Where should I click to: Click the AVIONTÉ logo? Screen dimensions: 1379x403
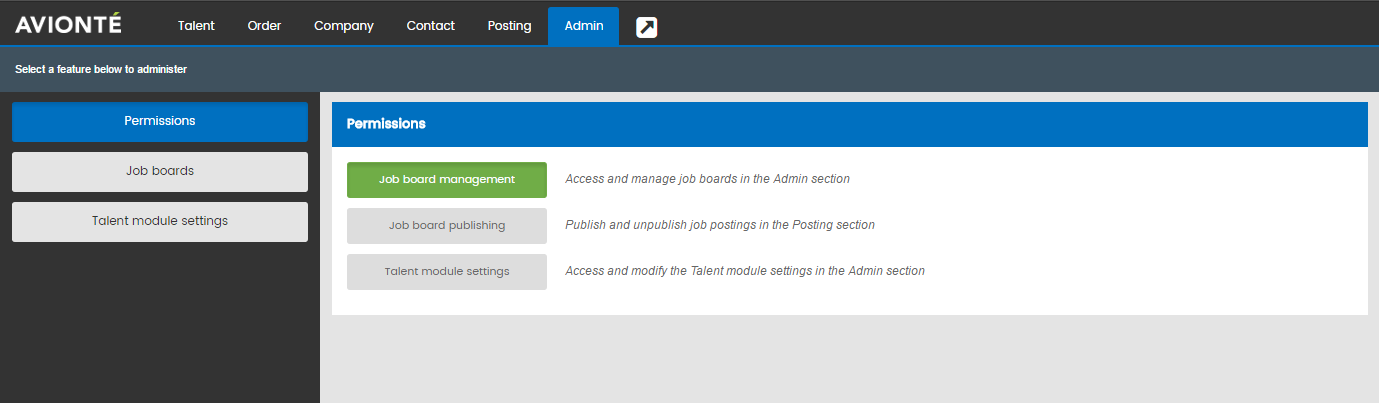coord(68,24)
